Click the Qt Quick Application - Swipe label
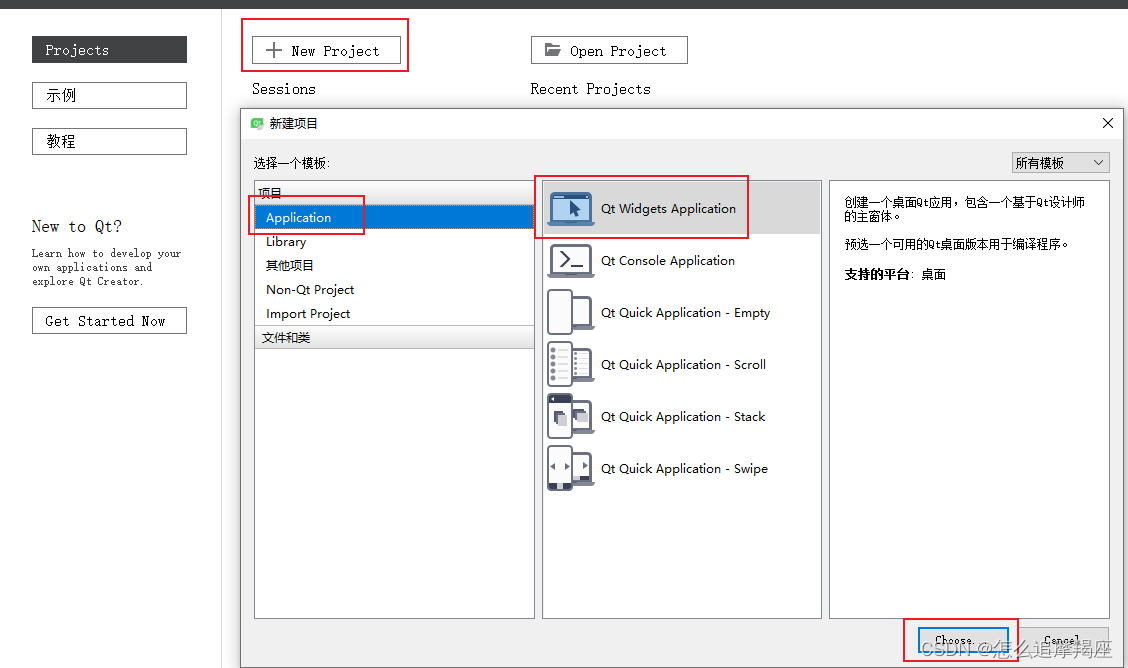This screenshot has width=1128, height=668. [684, 469]
